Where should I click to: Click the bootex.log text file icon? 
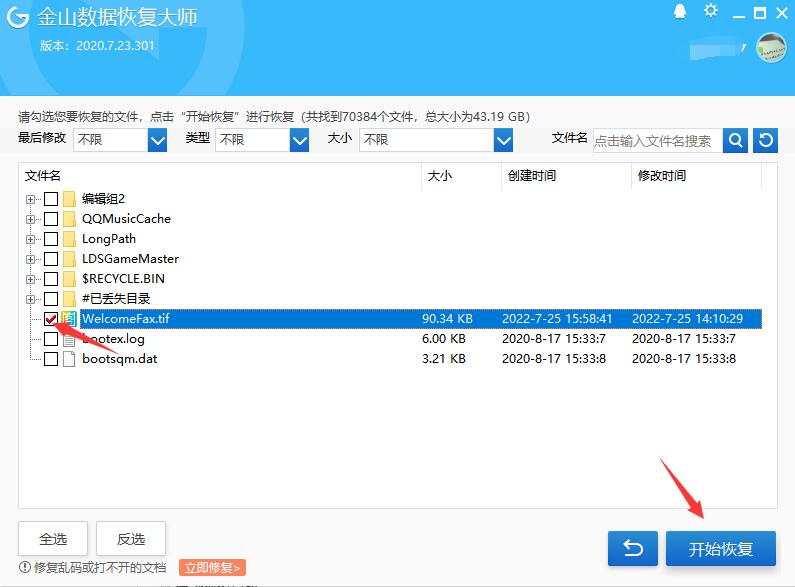[69, 339]
